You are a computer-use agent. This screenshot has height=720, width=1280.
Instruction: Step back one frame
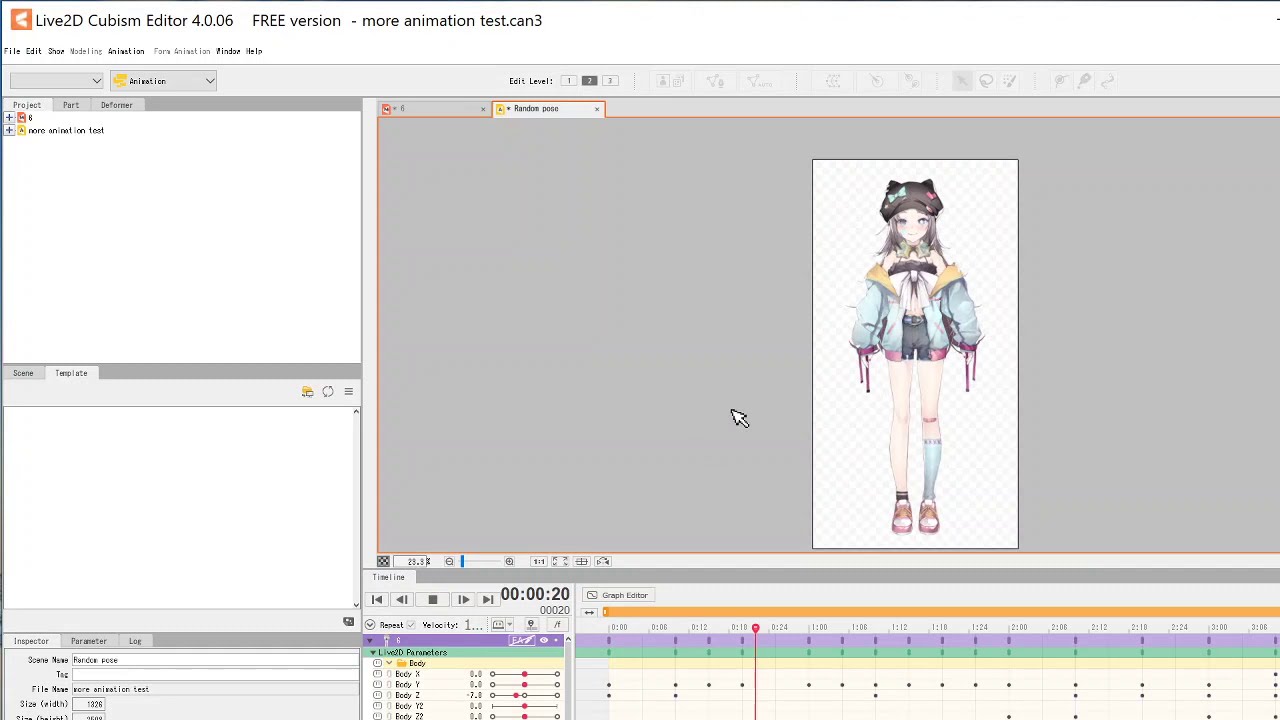(x=401, y=599)
